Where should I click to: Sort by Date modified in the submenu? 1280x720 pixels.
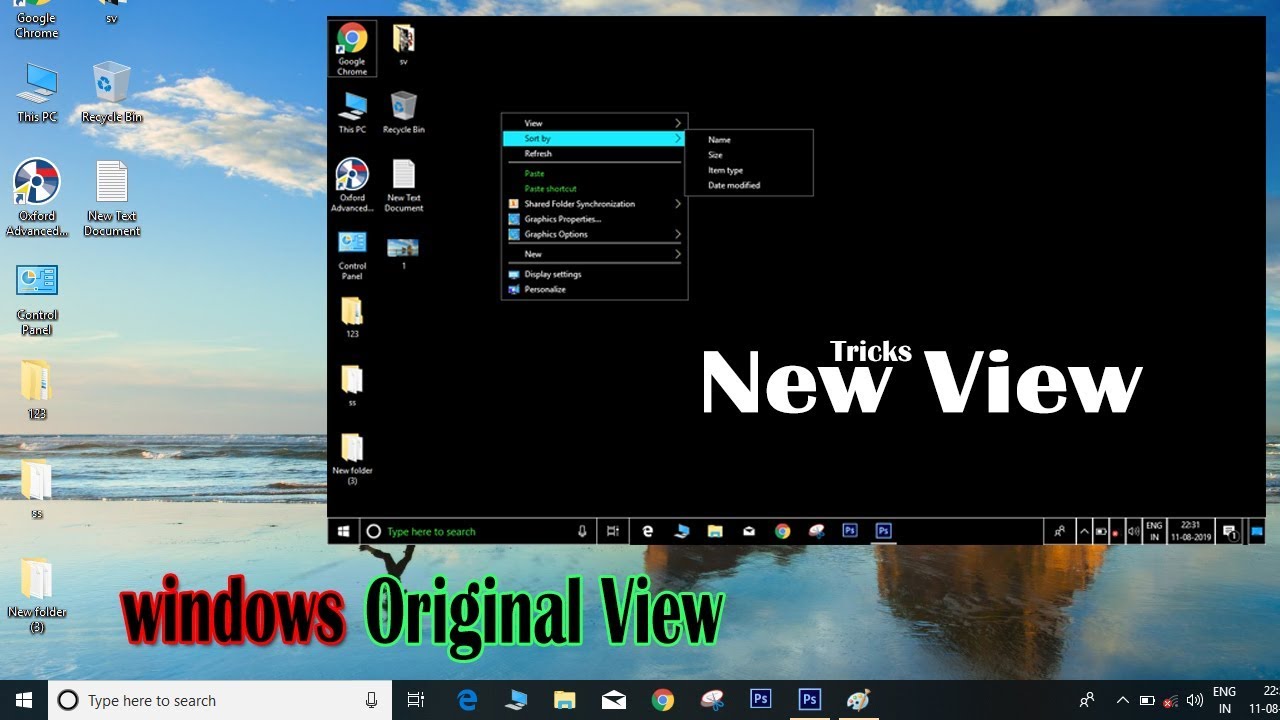tap(749, 185)
